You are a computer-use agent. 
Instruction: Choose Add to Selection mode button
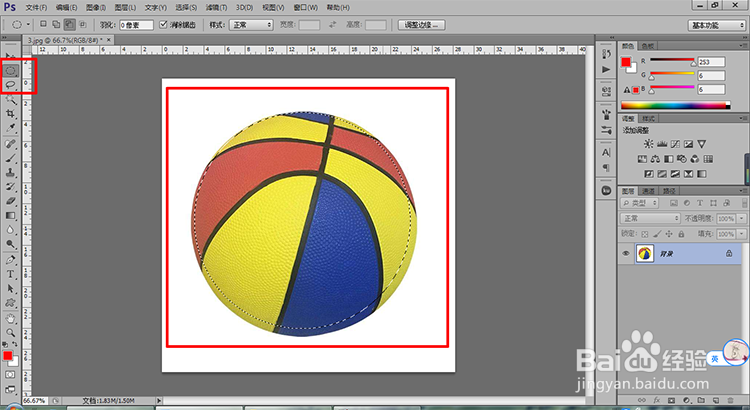(56, 24)
